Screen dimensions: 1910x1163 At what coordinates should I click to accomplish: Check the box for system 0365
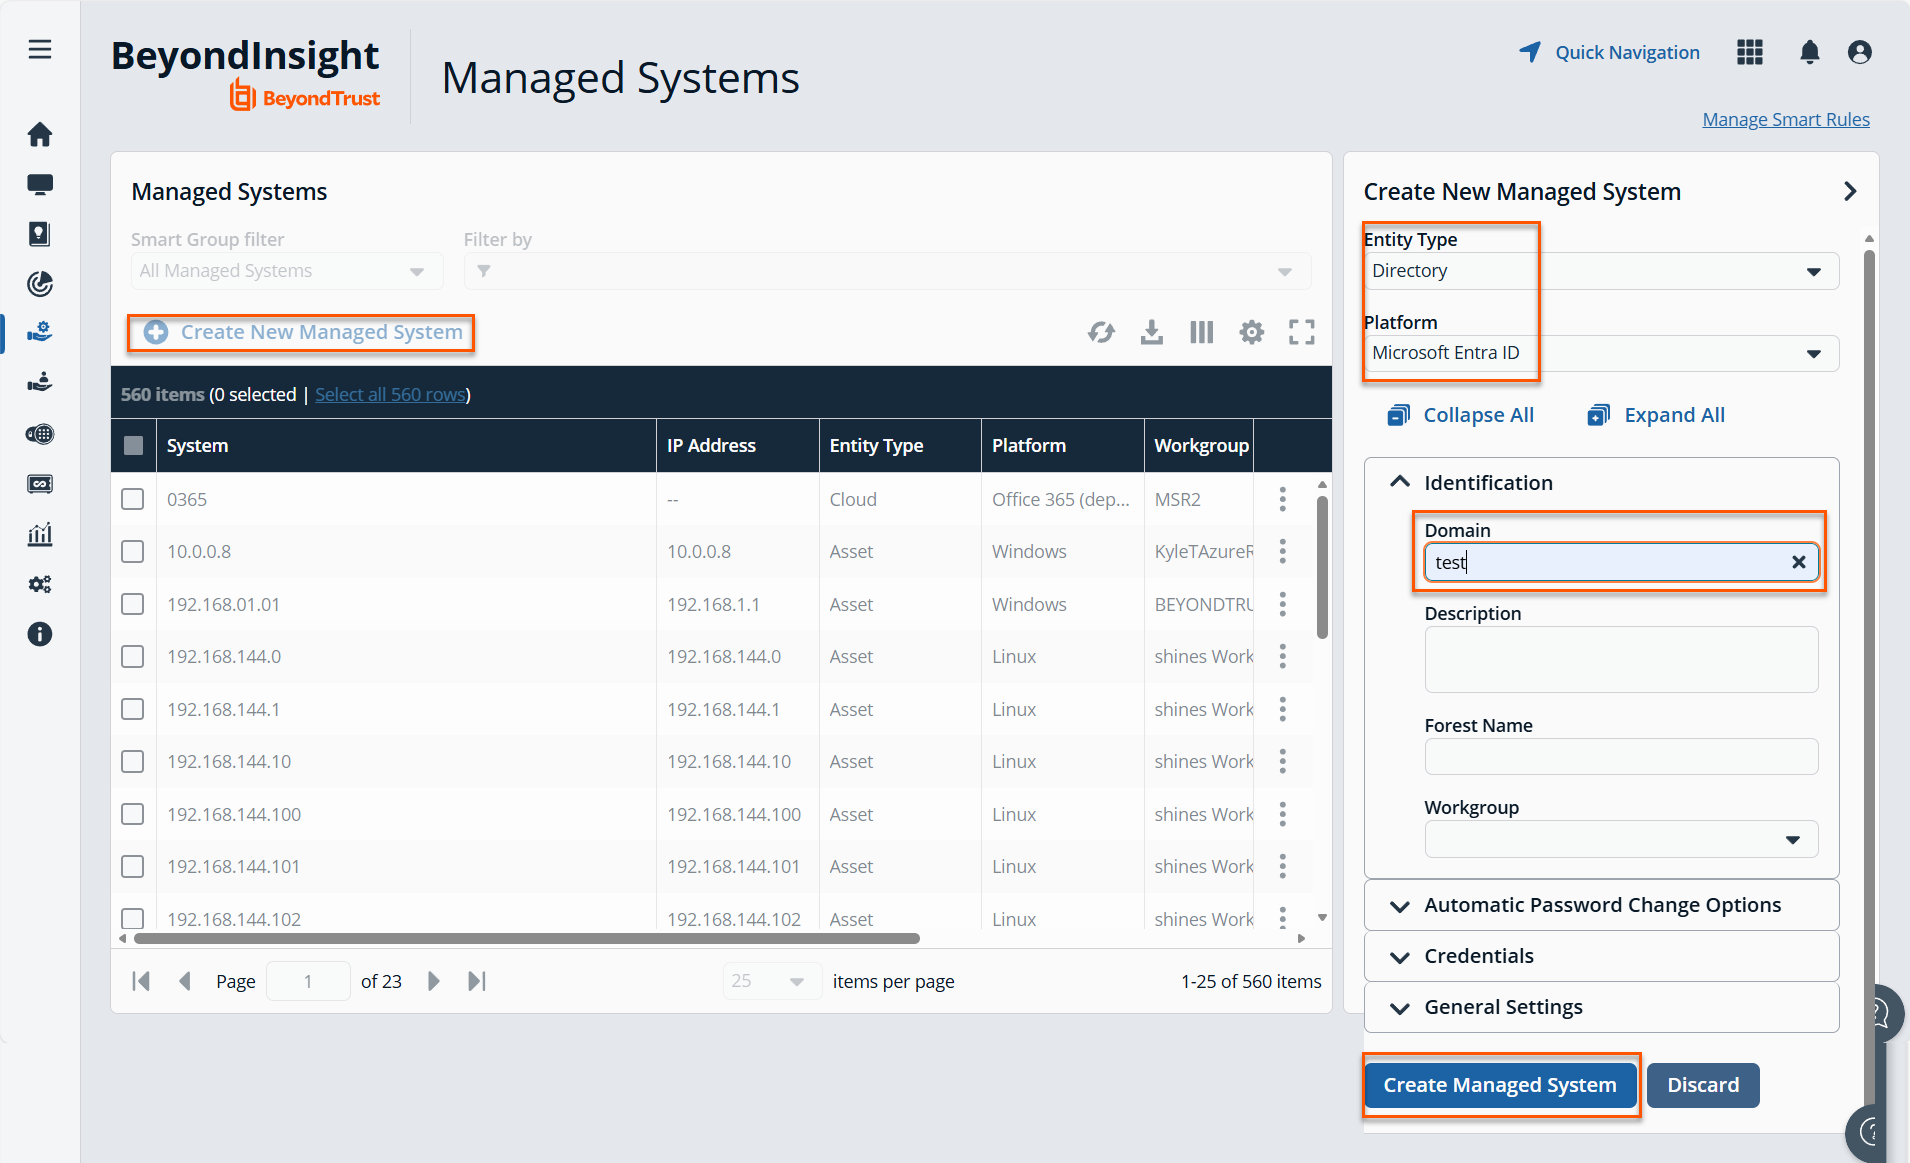[x=133, y=499]
